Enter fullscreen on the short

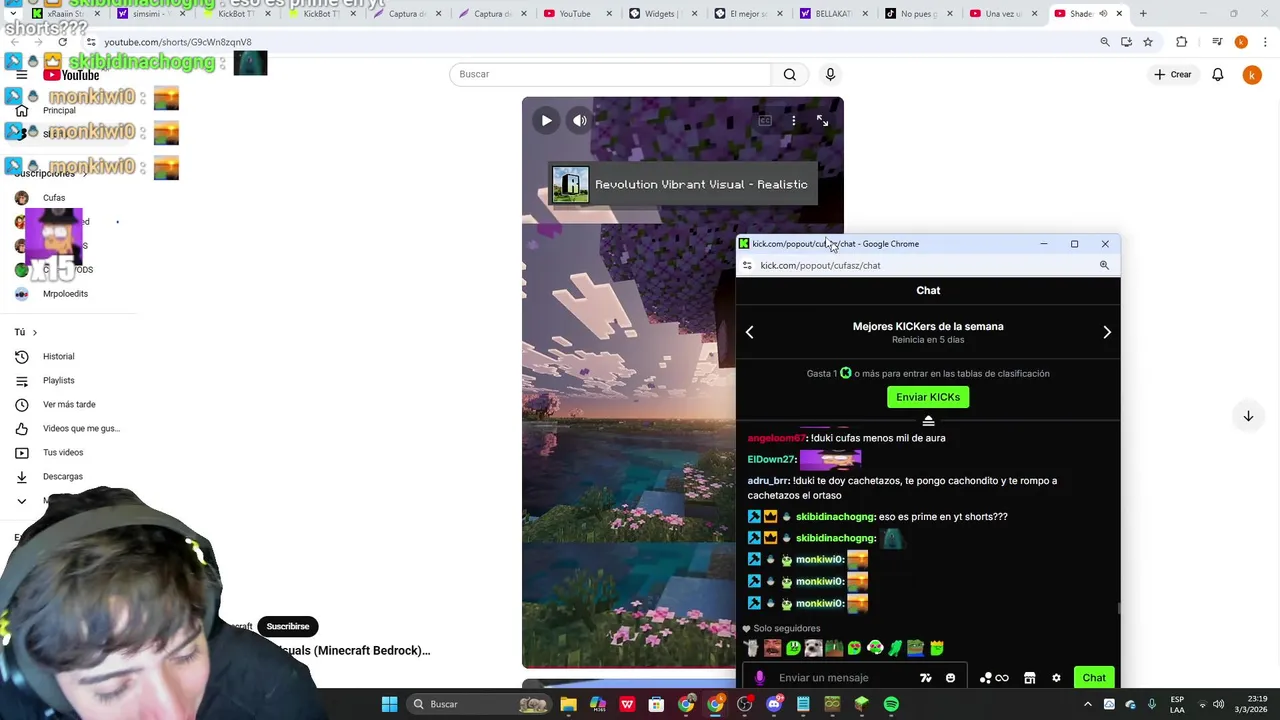click(x=822, y=121)
